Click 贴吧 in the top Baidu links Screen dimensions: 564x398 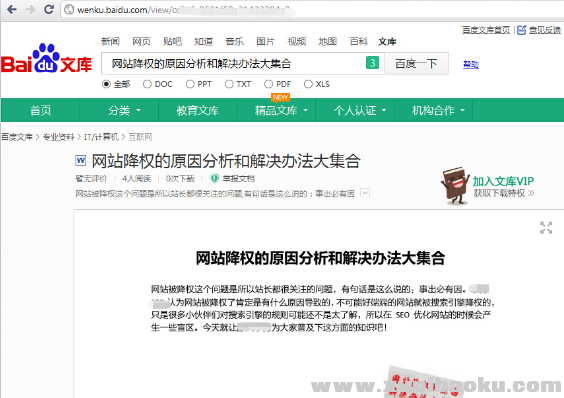tap(172, 41)
